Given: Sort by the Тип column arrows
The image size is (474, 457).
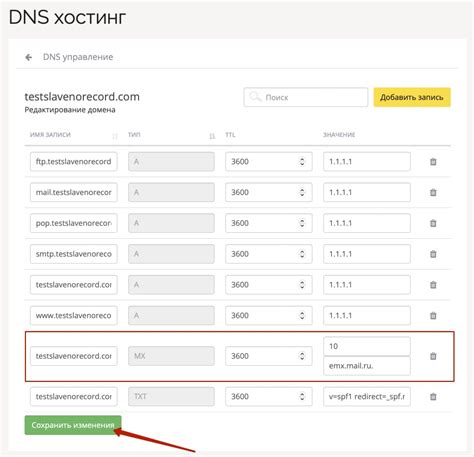Looking at the screenshot, I should pos(212,136).
